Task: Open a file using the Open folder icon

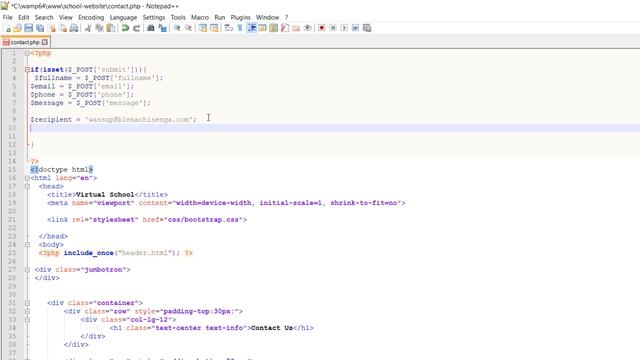Action: [x=17, y=28]
